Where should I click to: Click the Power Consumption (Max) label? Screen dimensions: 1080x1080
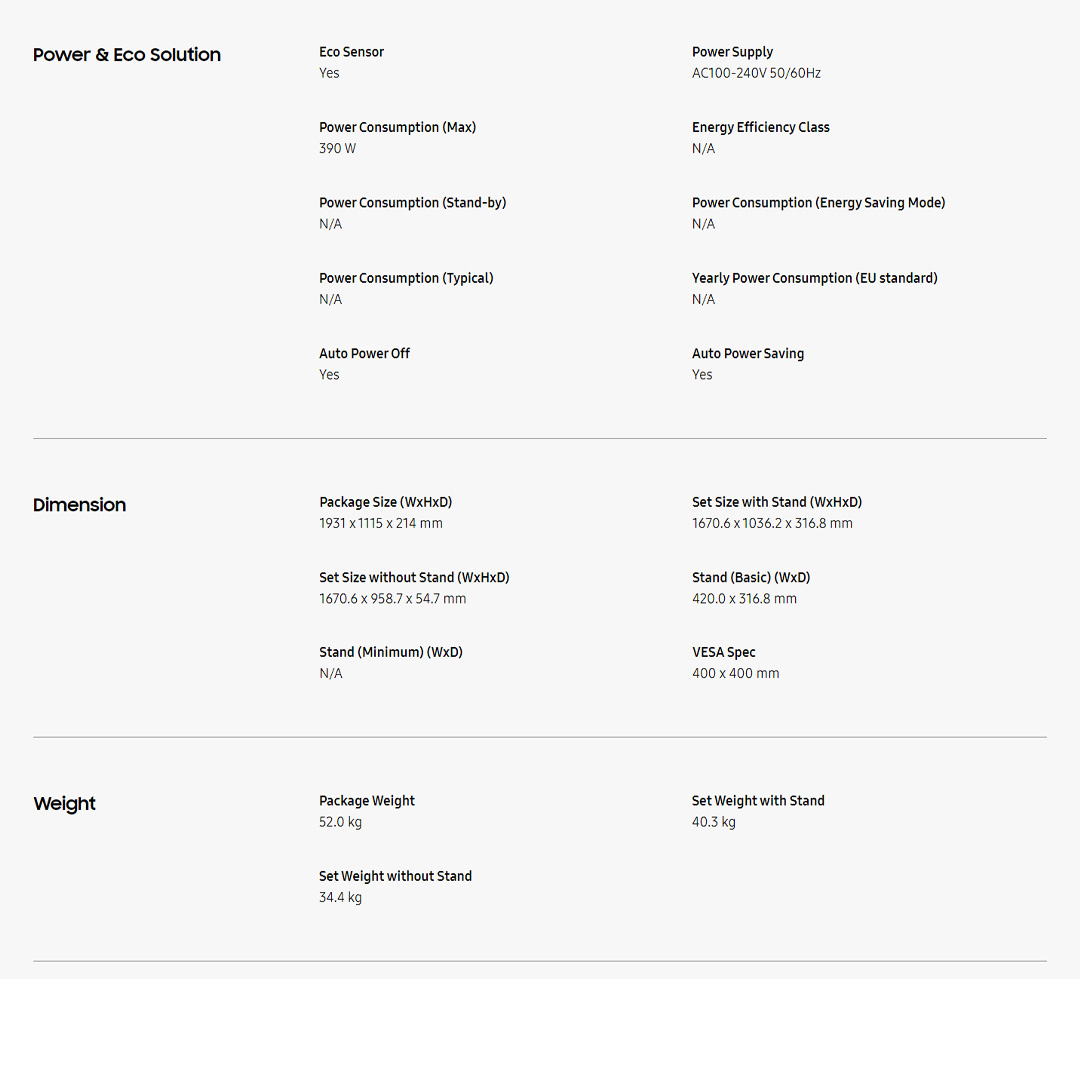coord(397,127)
